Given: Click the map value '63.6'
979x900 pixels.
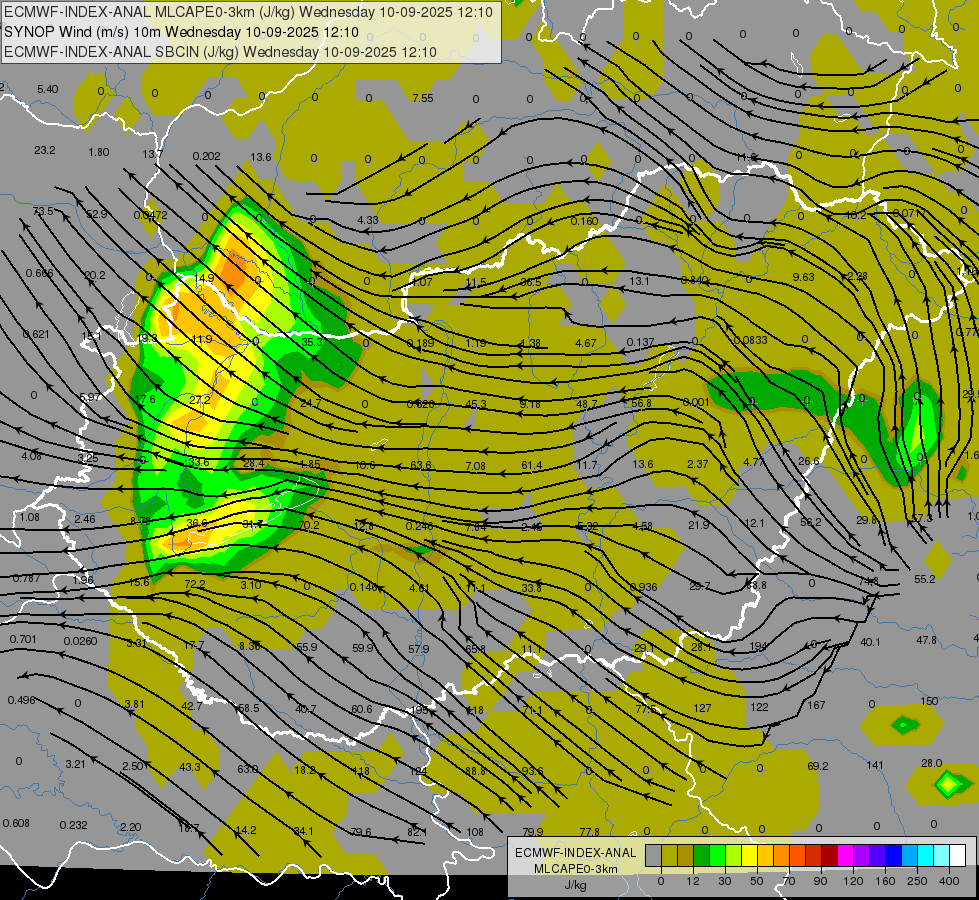Looking at the screenshot, I should coord(421,465).
